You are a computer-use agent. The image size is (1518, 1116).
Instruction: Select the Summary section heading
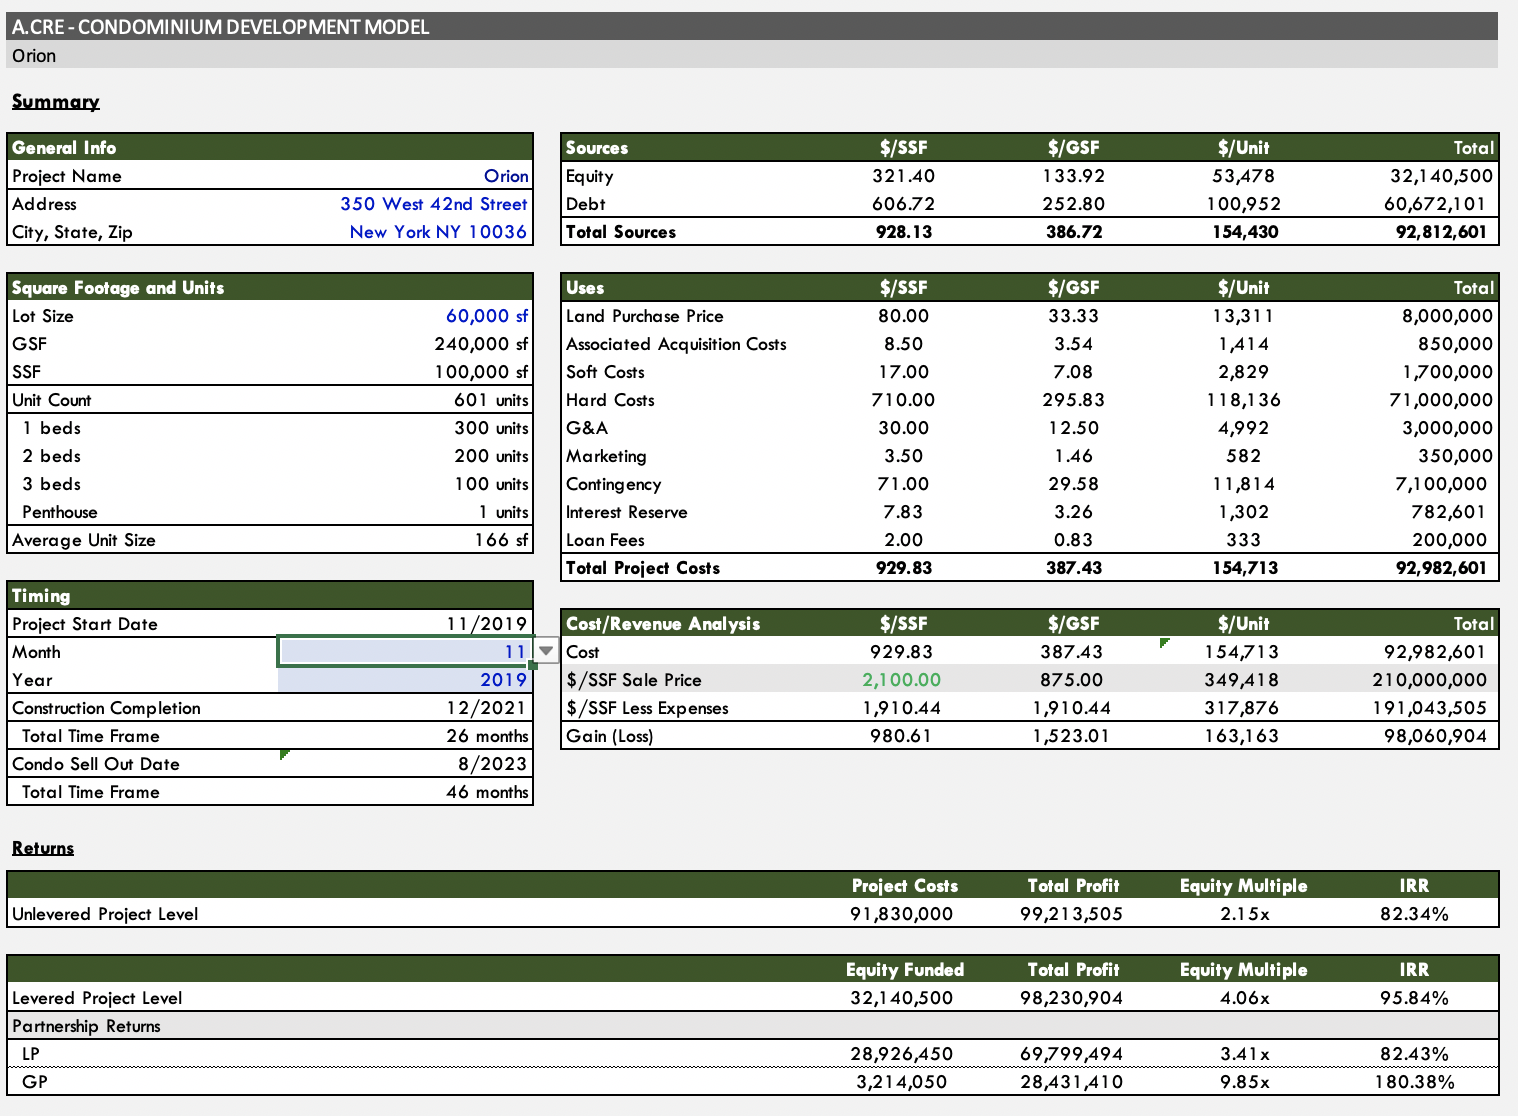[x=56, y=102]
